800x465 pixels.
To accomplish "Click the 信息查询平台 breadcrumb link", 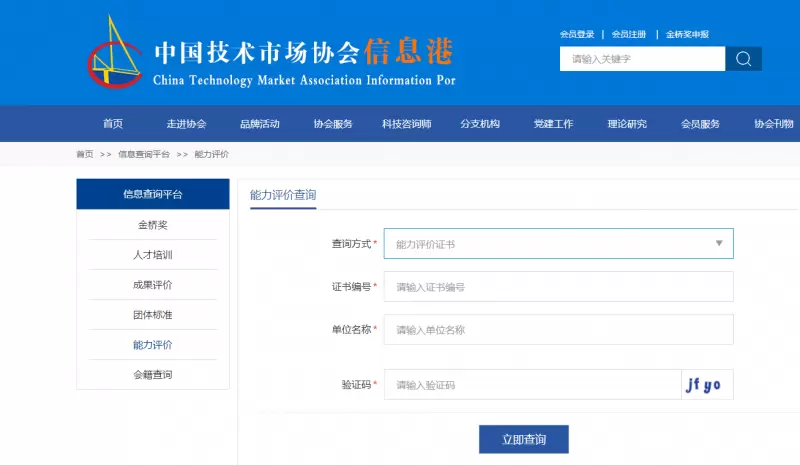I will [x=144, y=155].
